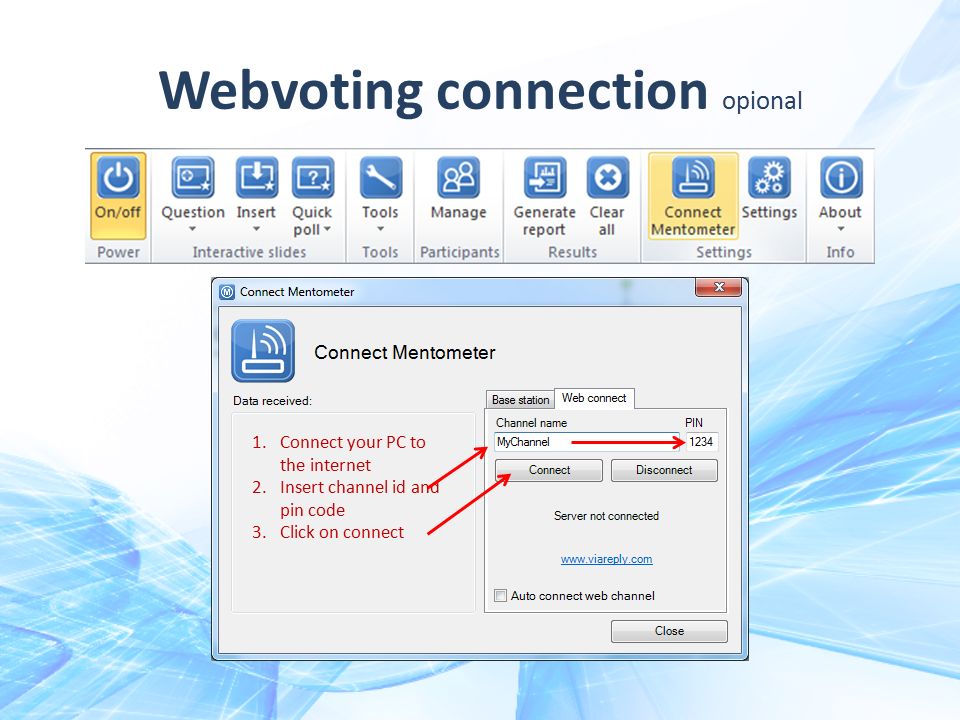Click the Disconnect button
The width and height of the screenshot is (960, 720).
[664, 470]
